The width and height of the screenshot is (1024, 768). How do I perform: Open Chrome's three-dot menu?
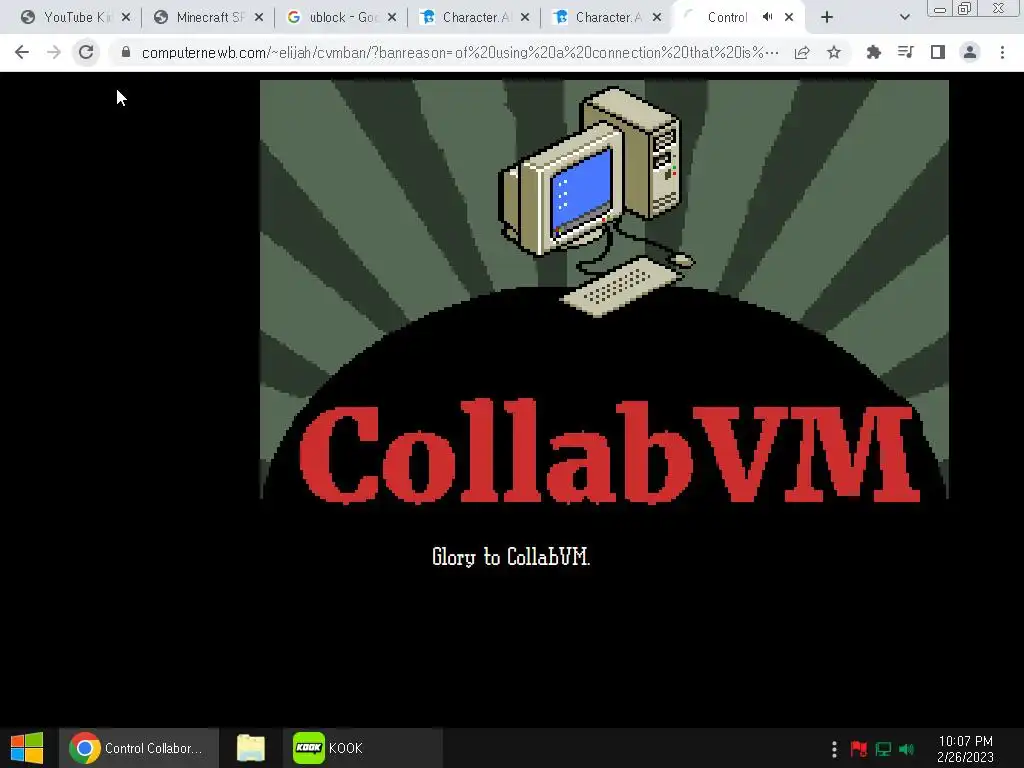[1002, 52]
